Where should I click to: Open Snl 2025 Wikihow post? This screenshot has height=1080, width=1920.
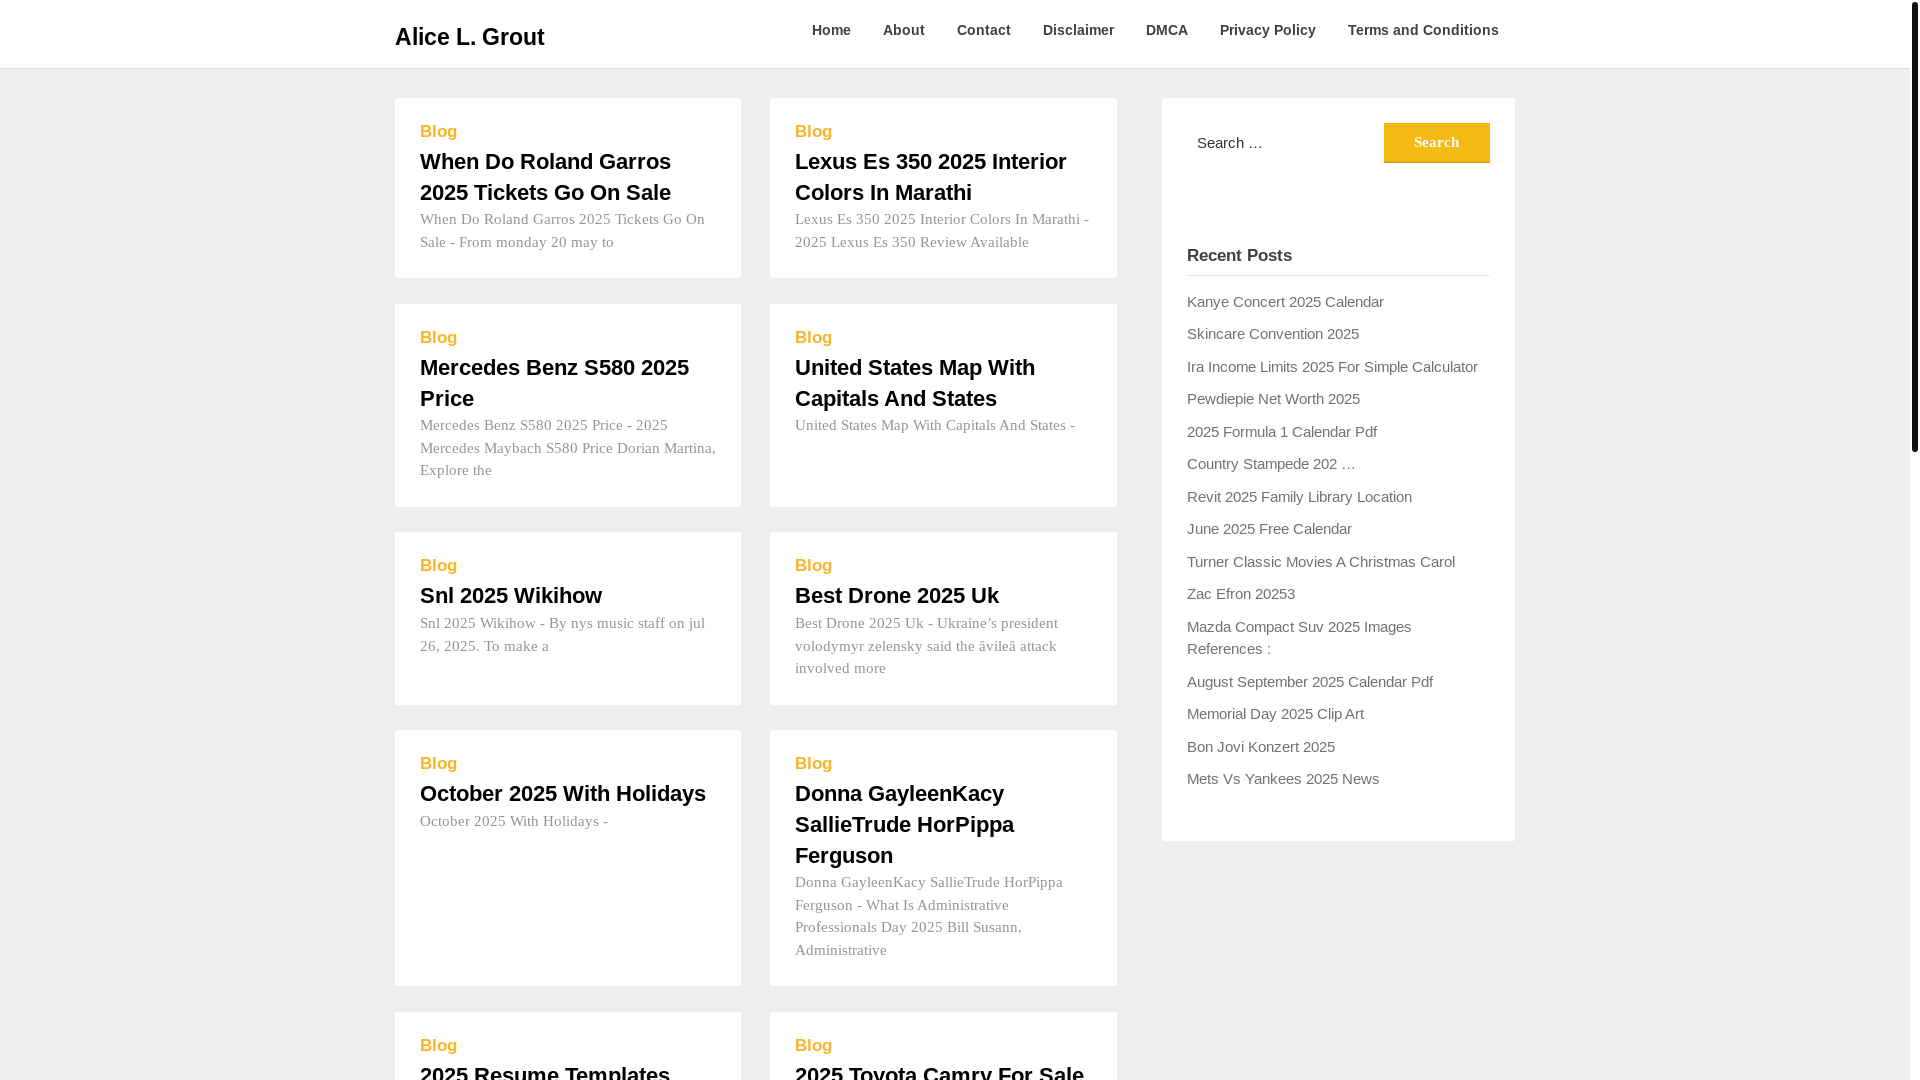[511, 596]
